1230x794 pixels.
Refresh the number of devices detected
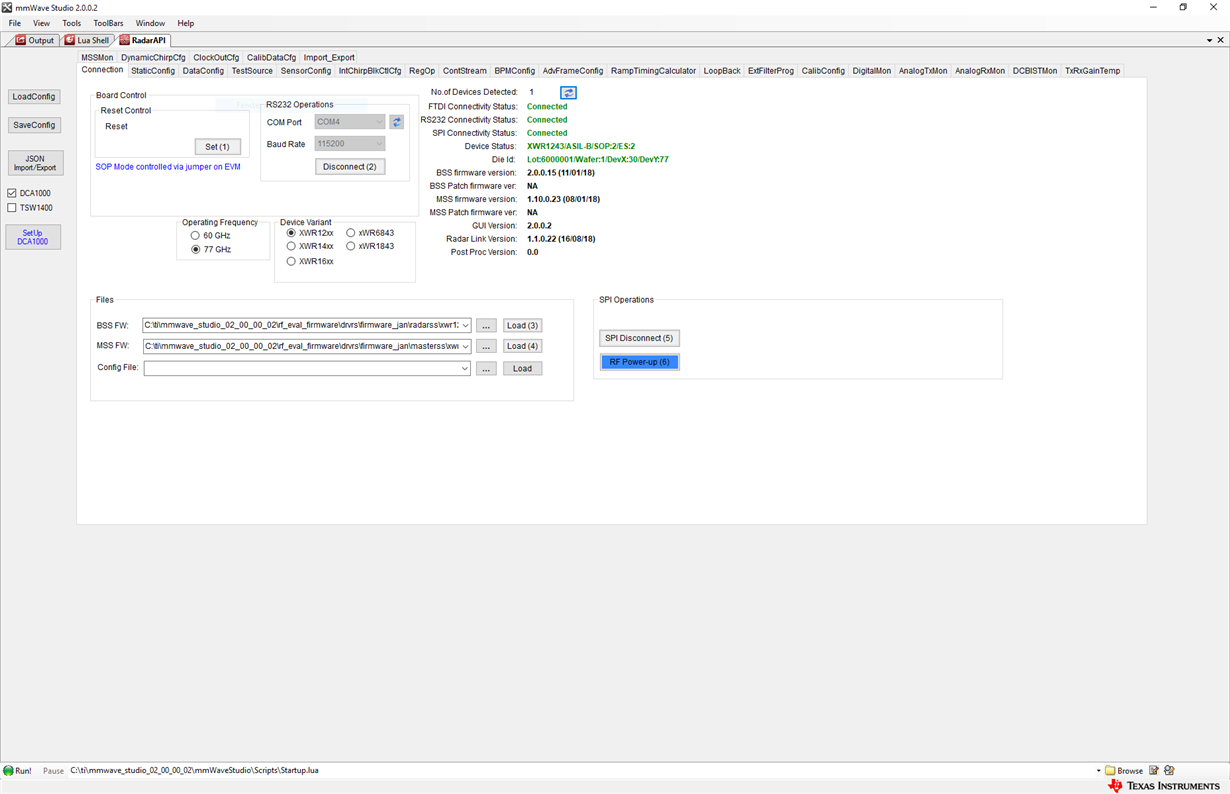pyautogui.click(x=568, y=92)
